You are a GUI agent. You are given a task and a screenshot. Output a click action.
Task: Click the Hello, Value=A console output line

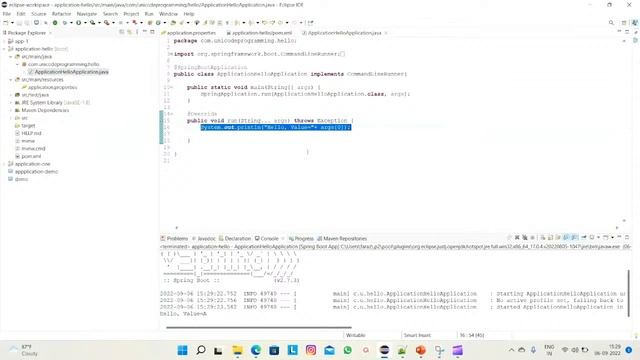[x=183, y=314]
